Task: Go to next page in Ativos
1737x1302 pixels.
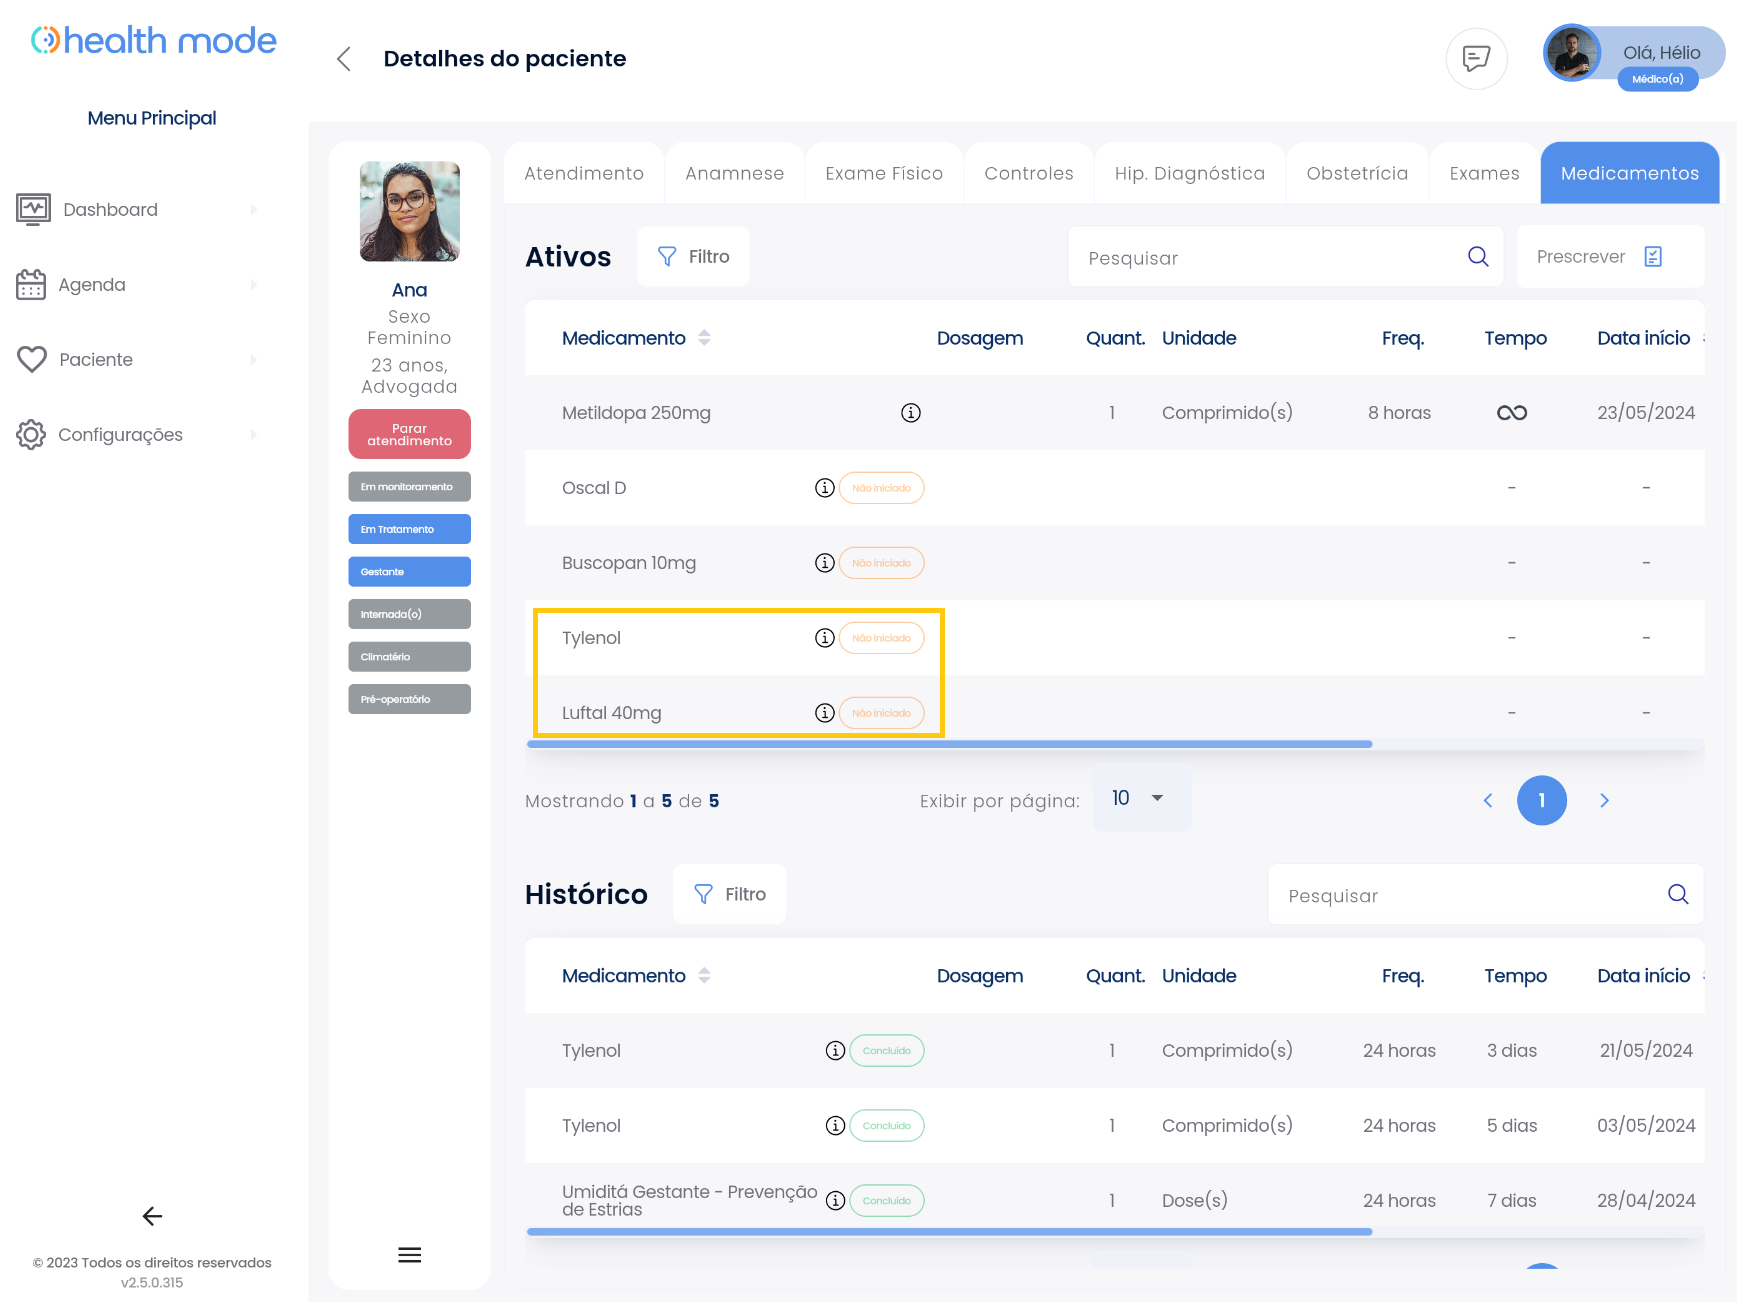Action: [1604, 800]
